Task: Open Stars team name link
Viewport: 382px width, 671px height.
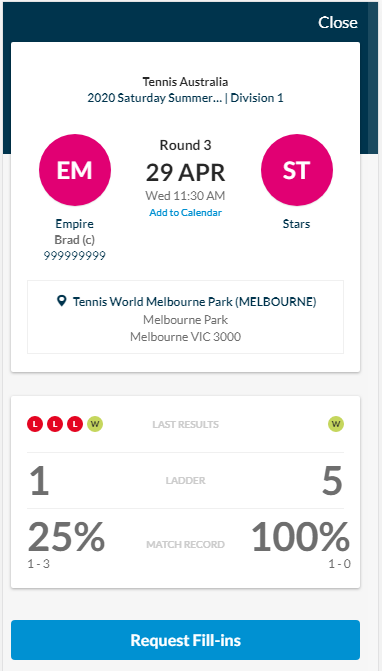Action: (x=296, y=223)
